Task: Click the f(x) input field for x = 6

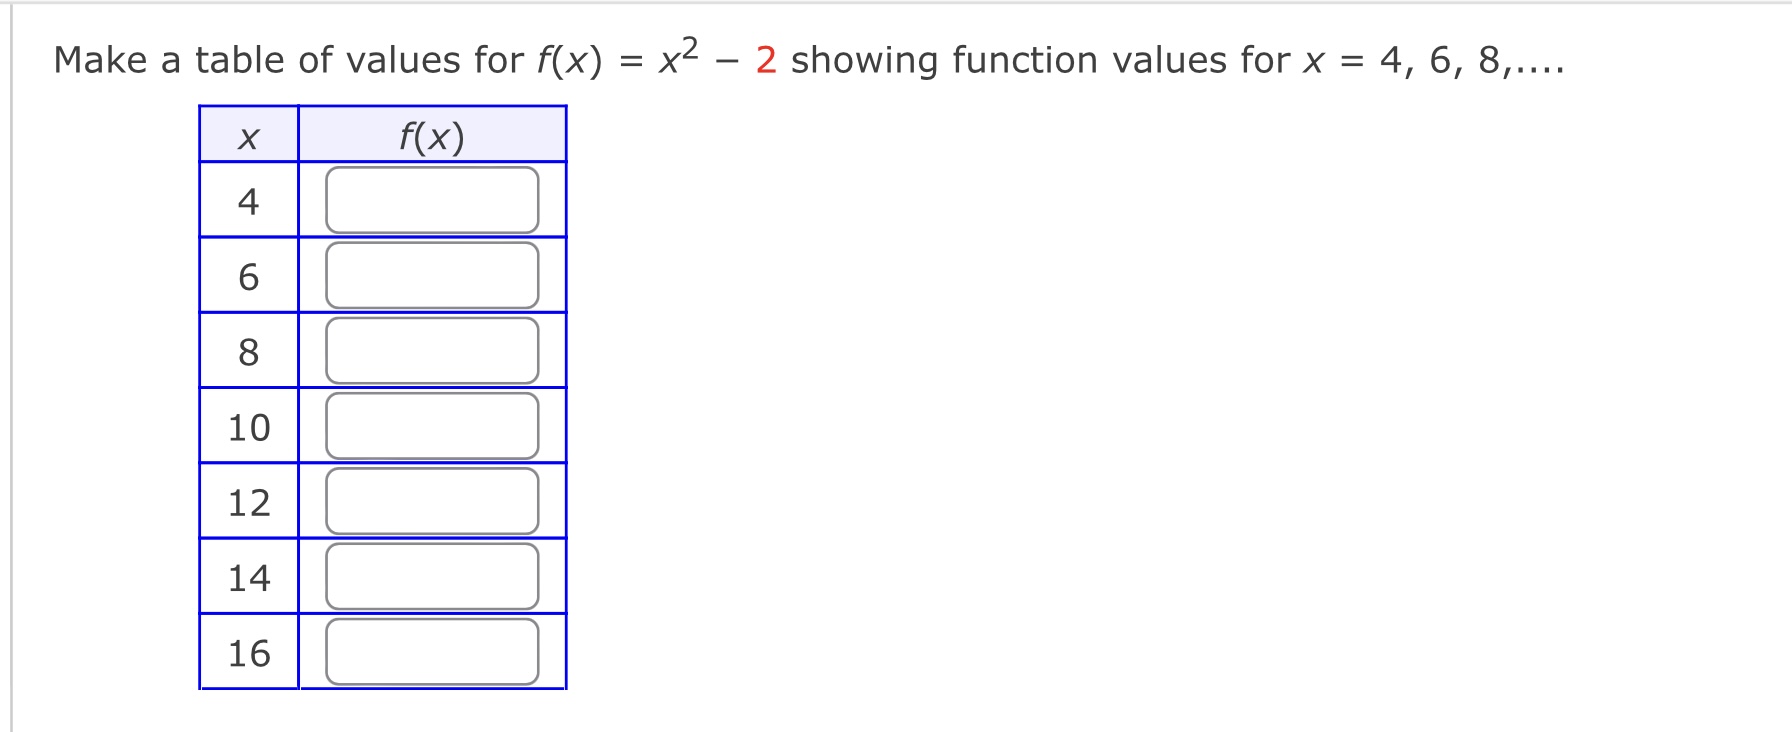Action: click(432, 275)
